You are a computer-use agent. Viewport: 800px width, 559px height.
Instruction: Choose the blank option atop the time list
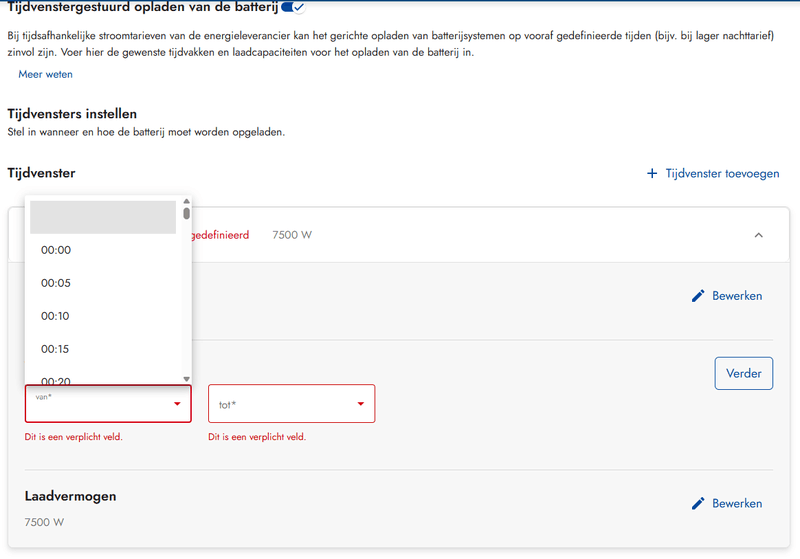point(102,217)
